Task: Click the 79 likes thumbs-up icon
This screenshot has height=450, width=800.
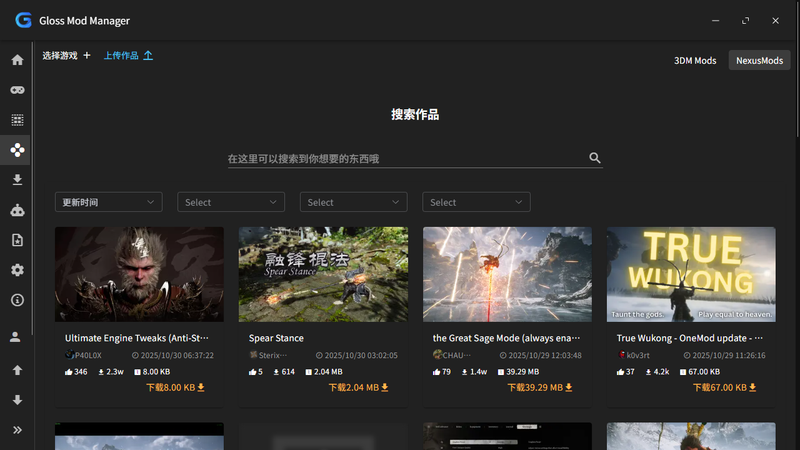Action: pyautogui.click(x=436, y=372)
